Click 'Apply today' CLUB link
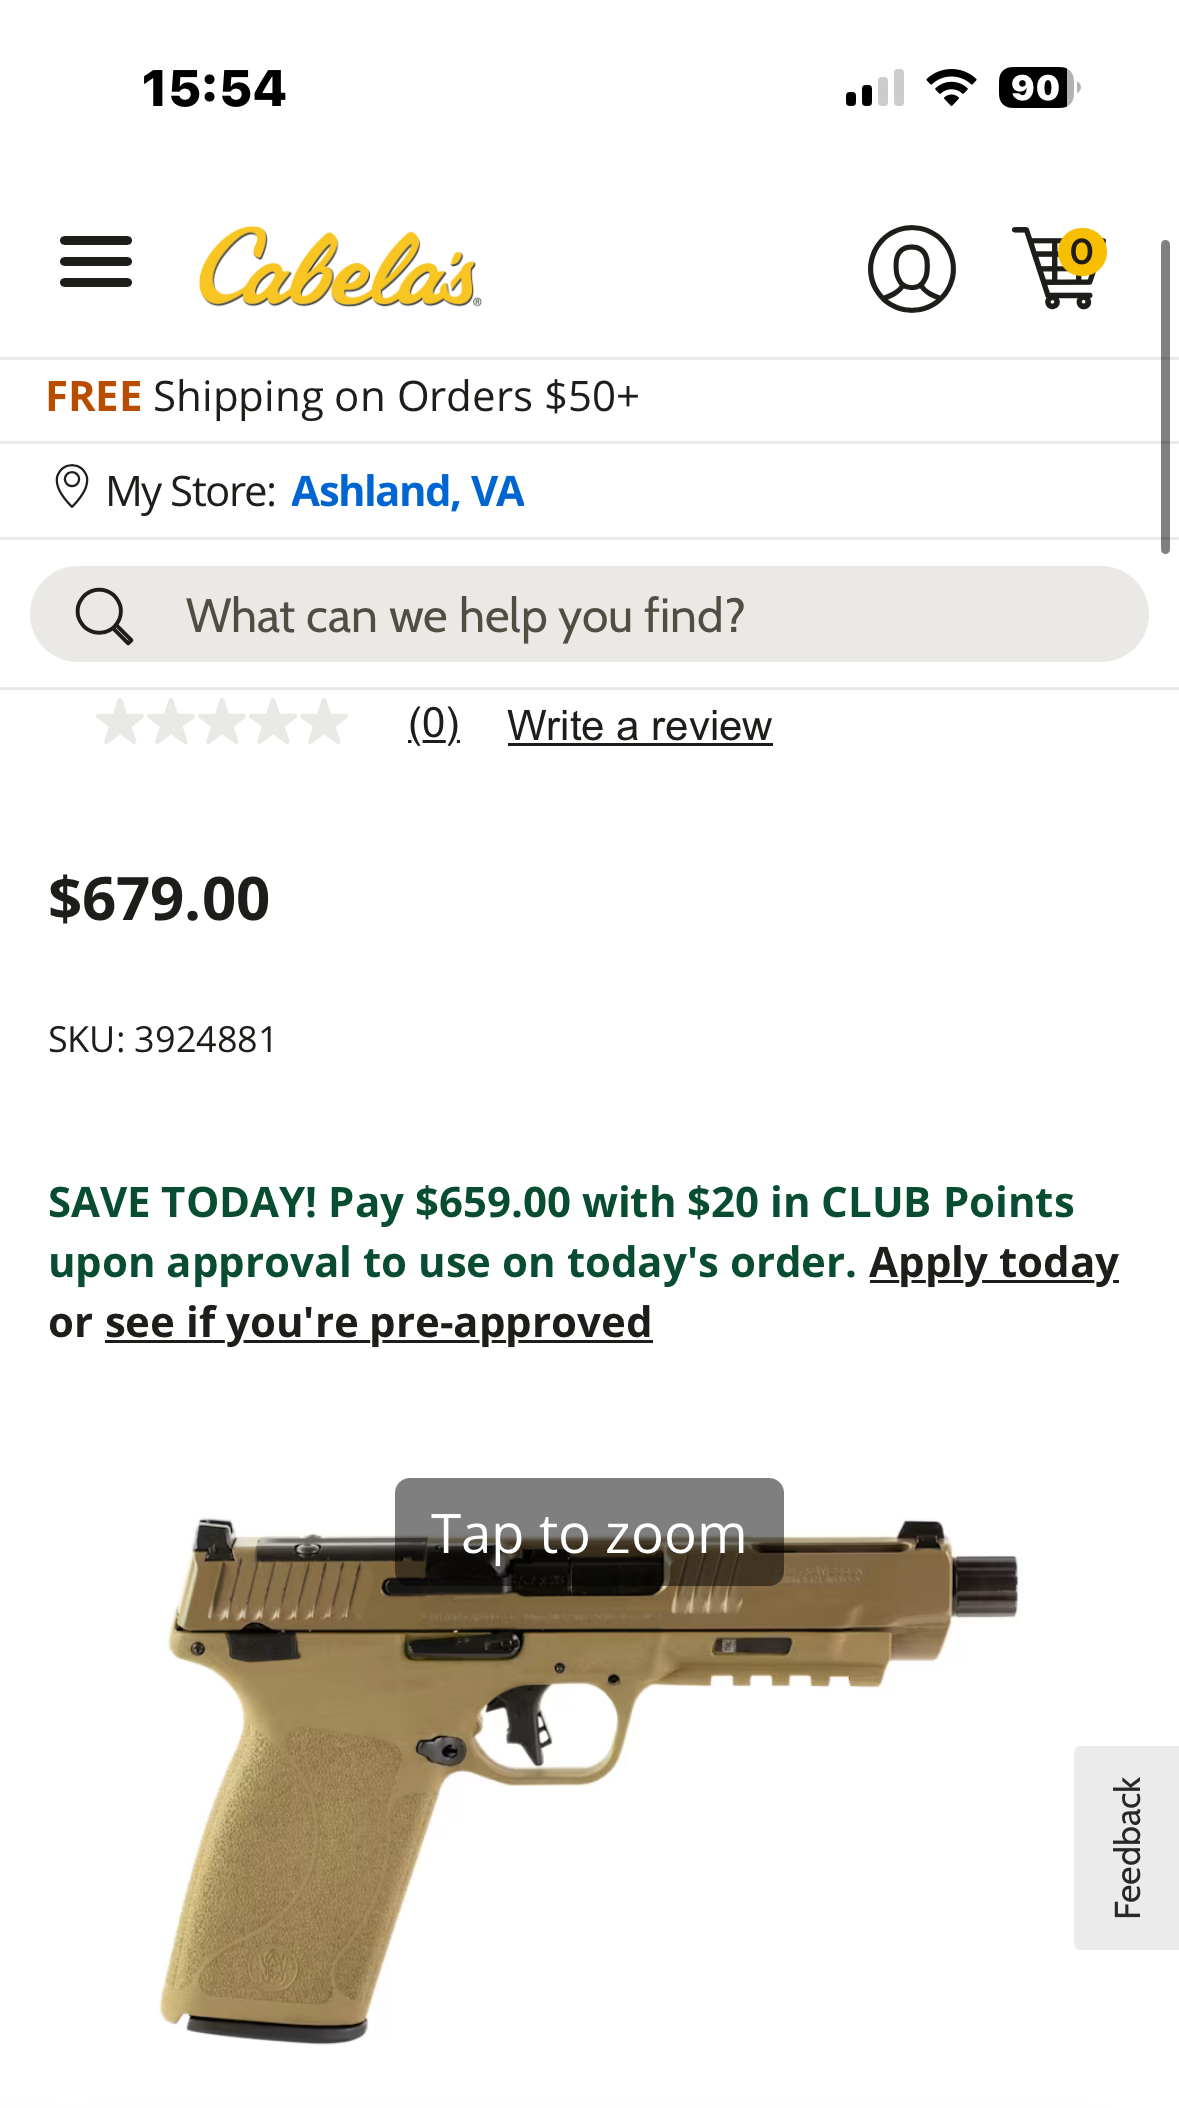Image resolution: width=1179 pixels, height=2108 pixels. click(993, 1263)
